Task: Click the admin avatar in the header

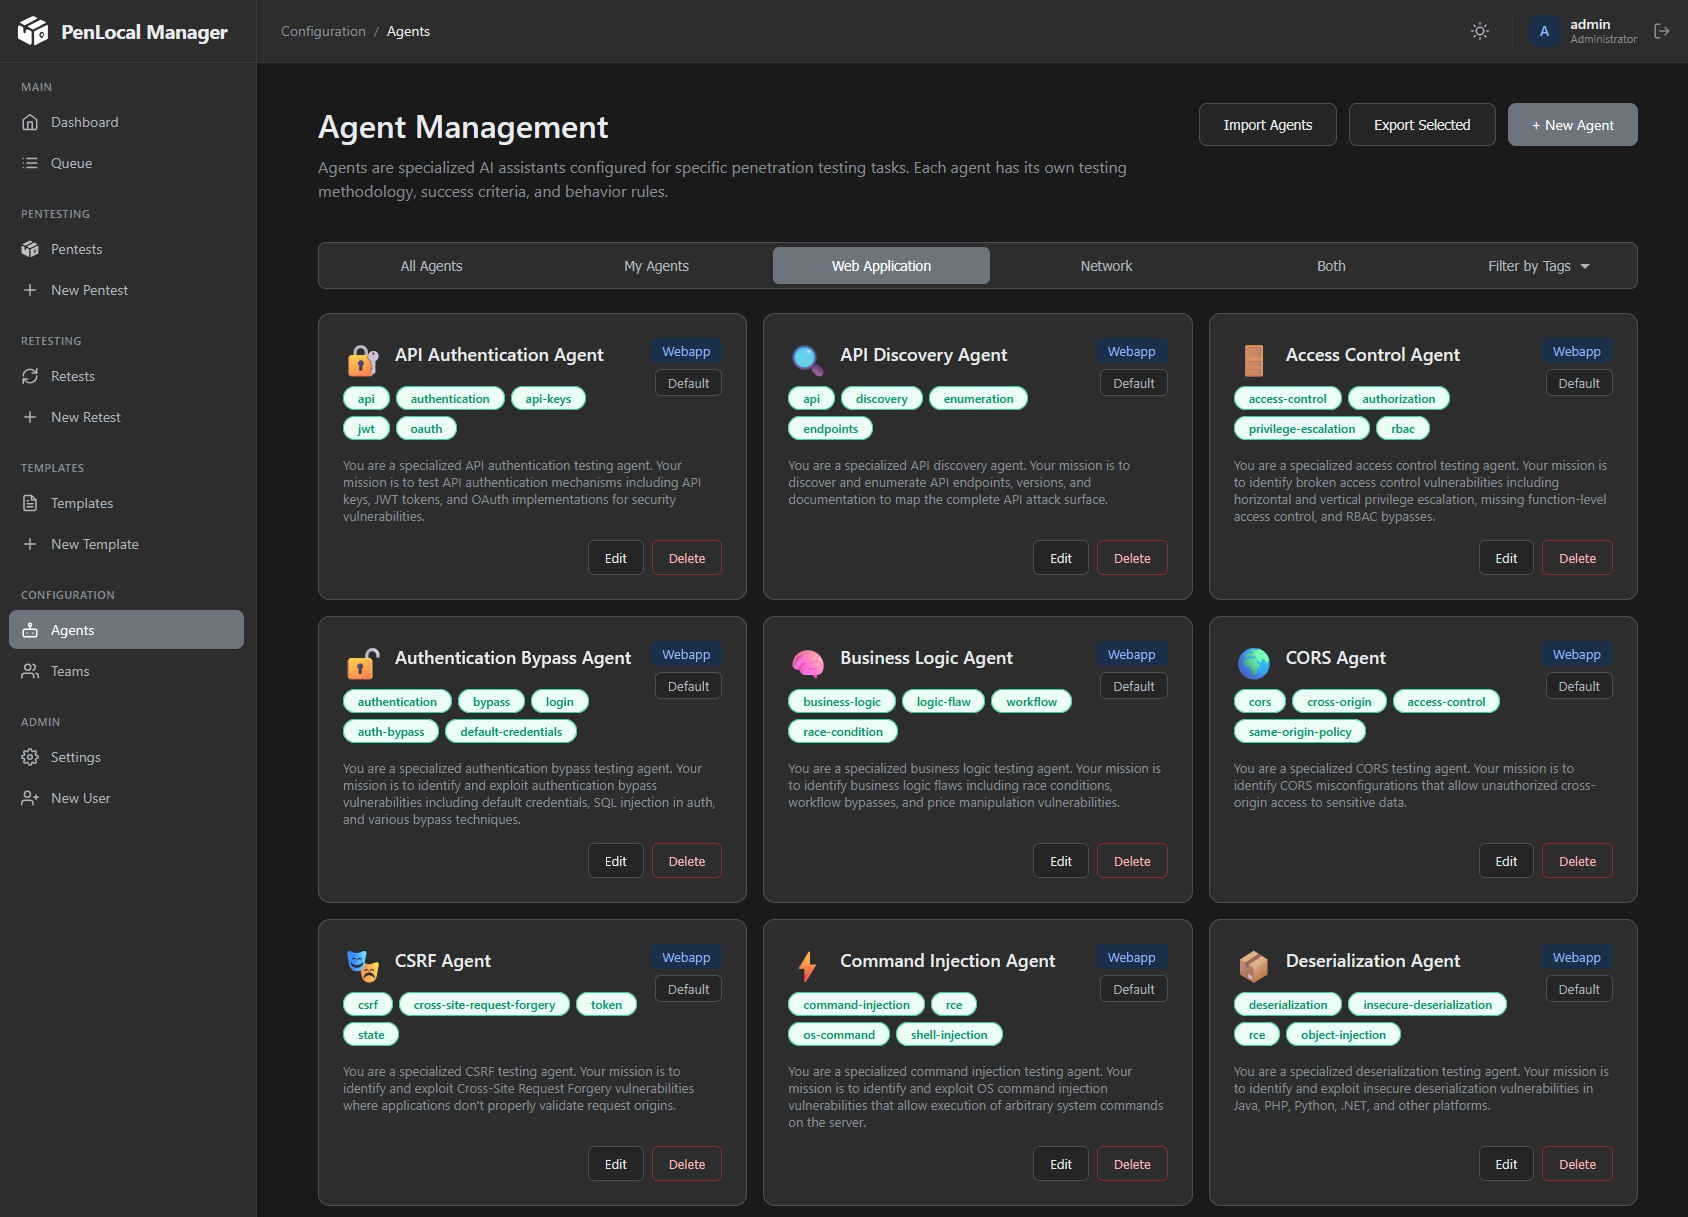Action: click(1545, 31)
